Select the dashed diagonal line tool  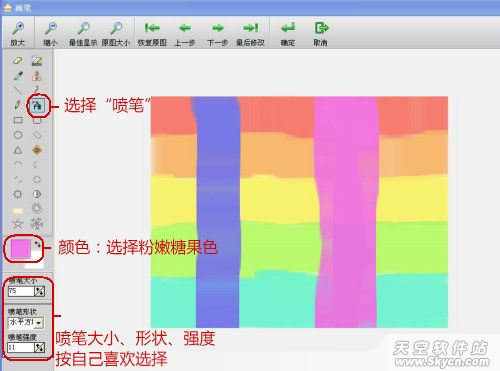pyautogui.click(x=18, y=179)
